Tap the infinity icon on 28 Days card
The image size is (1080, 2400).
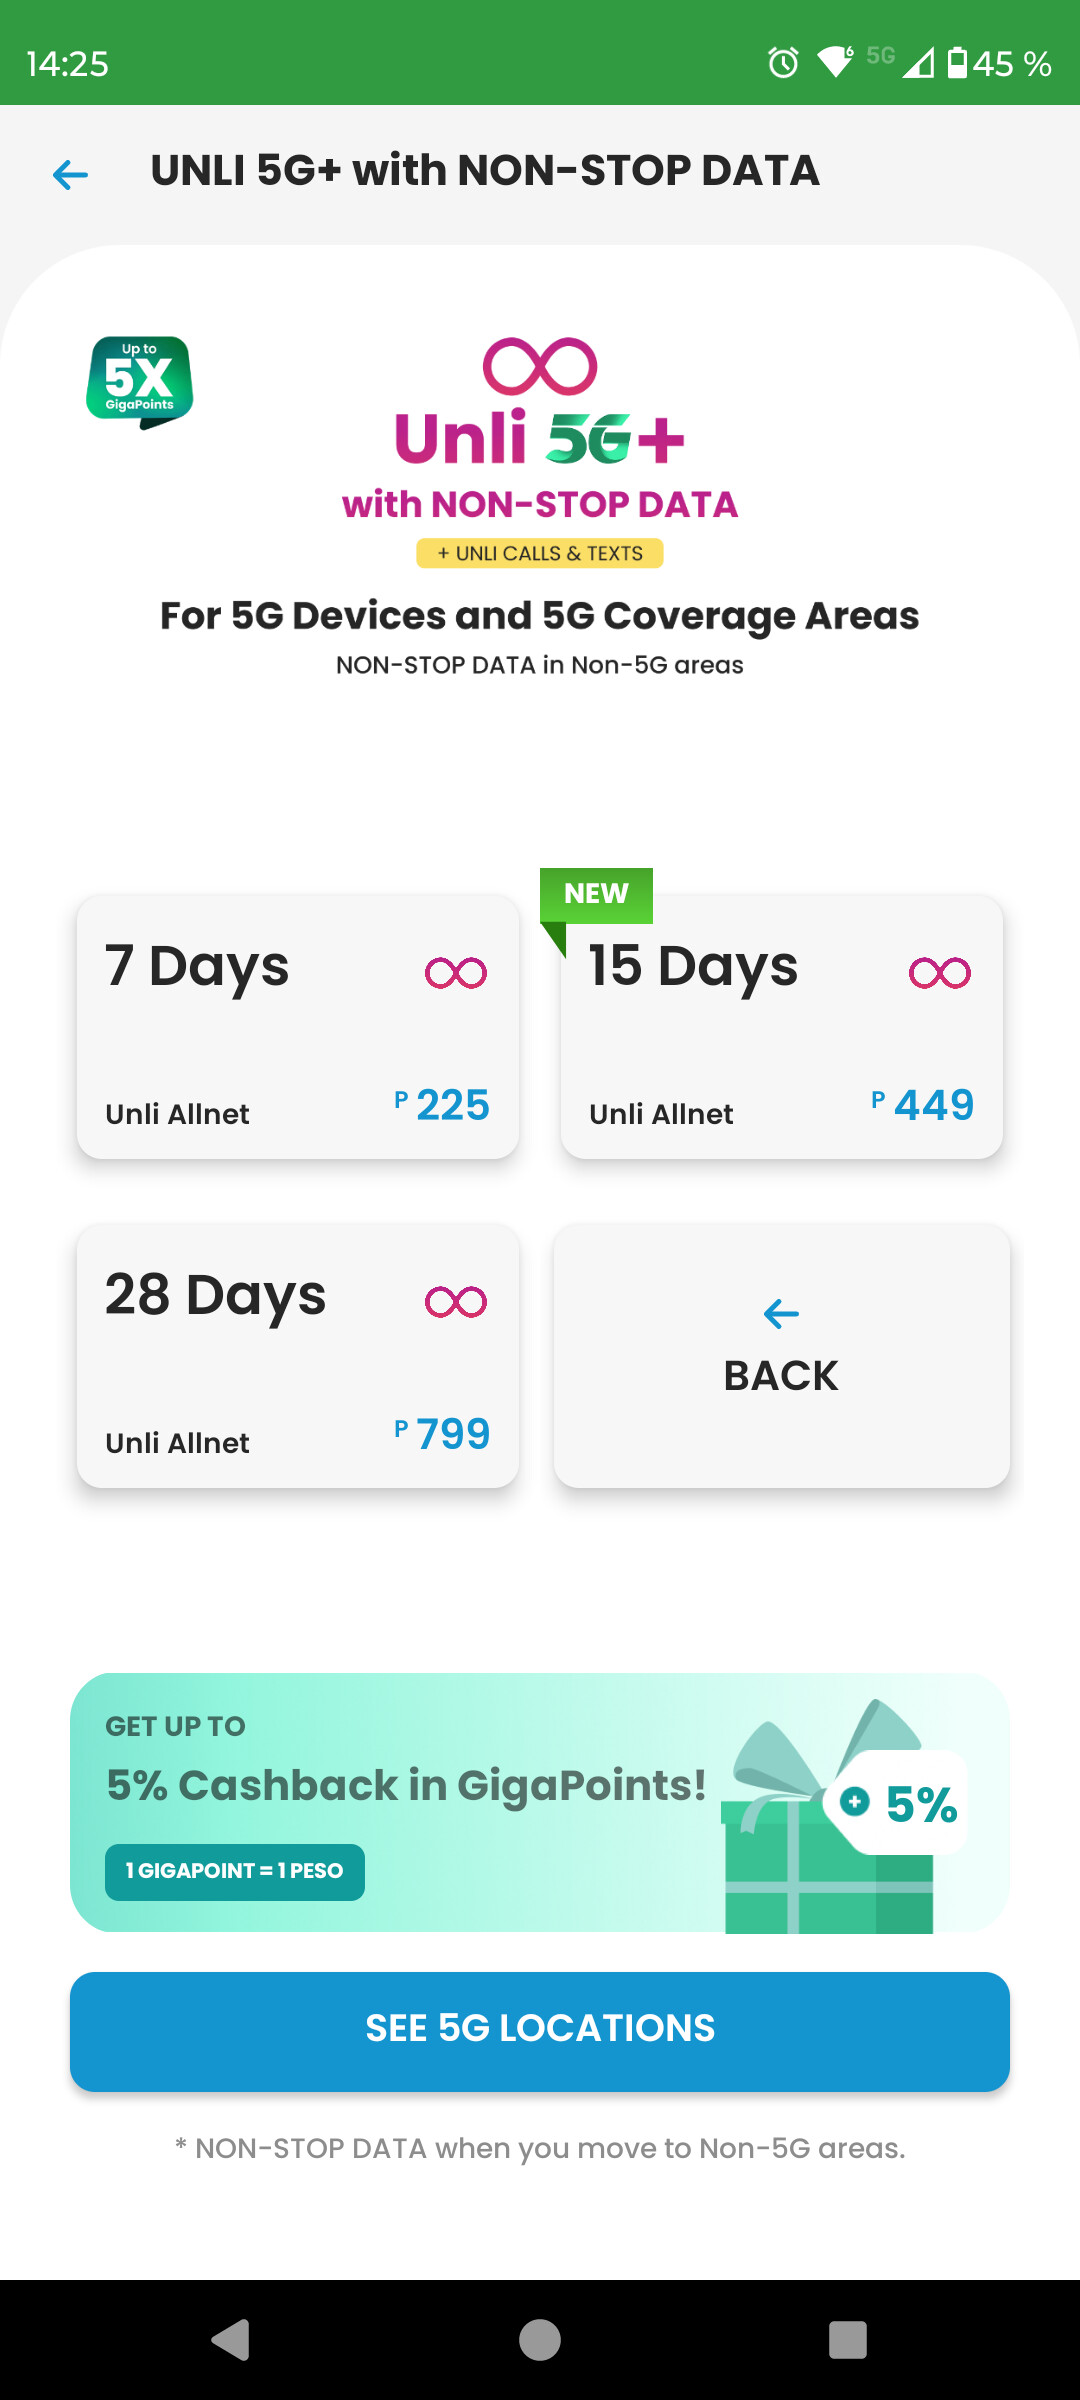456,1302
